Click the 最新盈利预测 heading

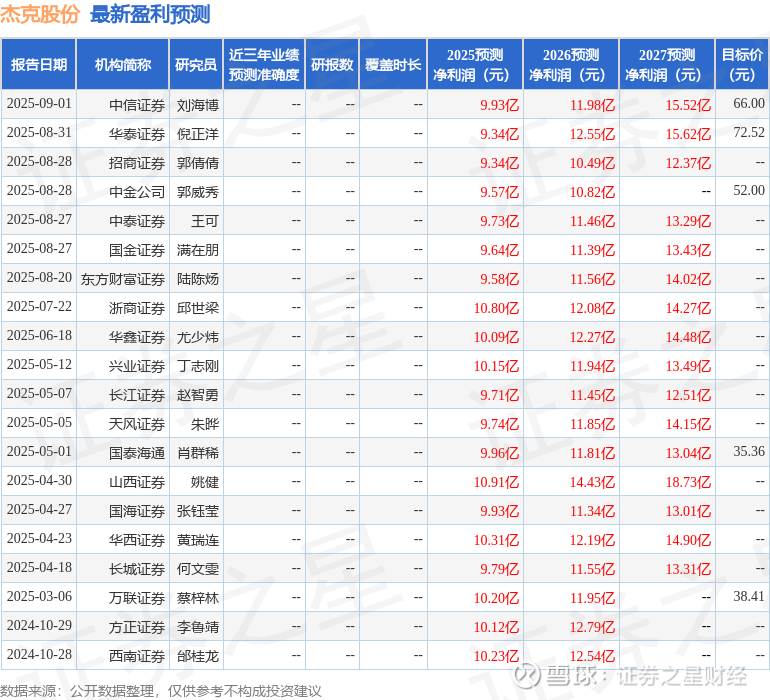[x=150, y=14]
